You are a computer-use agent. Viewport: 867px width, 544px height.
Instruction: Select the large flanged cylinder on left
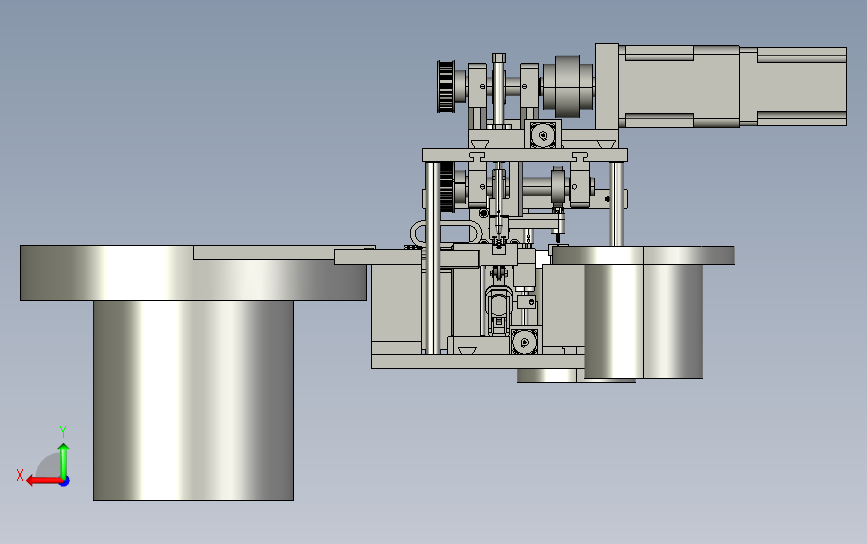193,373
